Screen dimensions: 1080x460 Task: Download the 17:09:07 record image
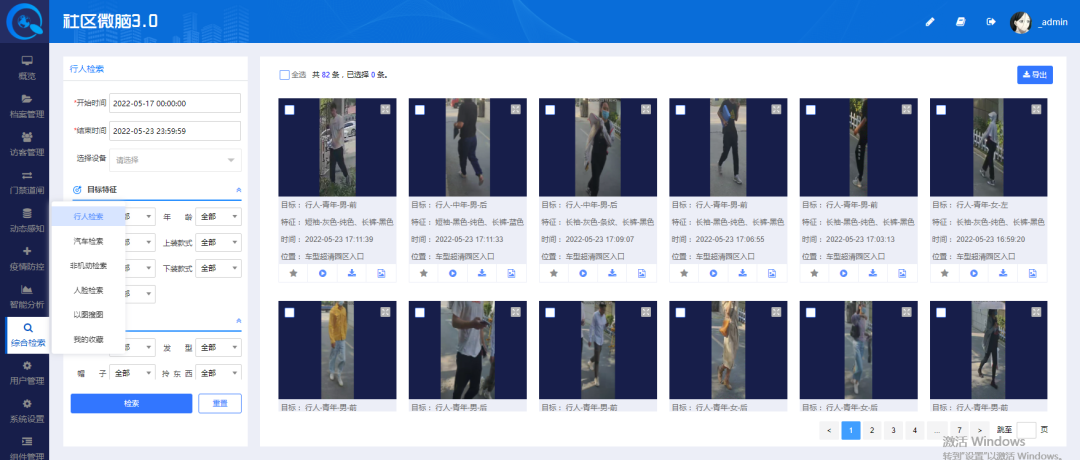pyautogui.click(x=612, y=273)
